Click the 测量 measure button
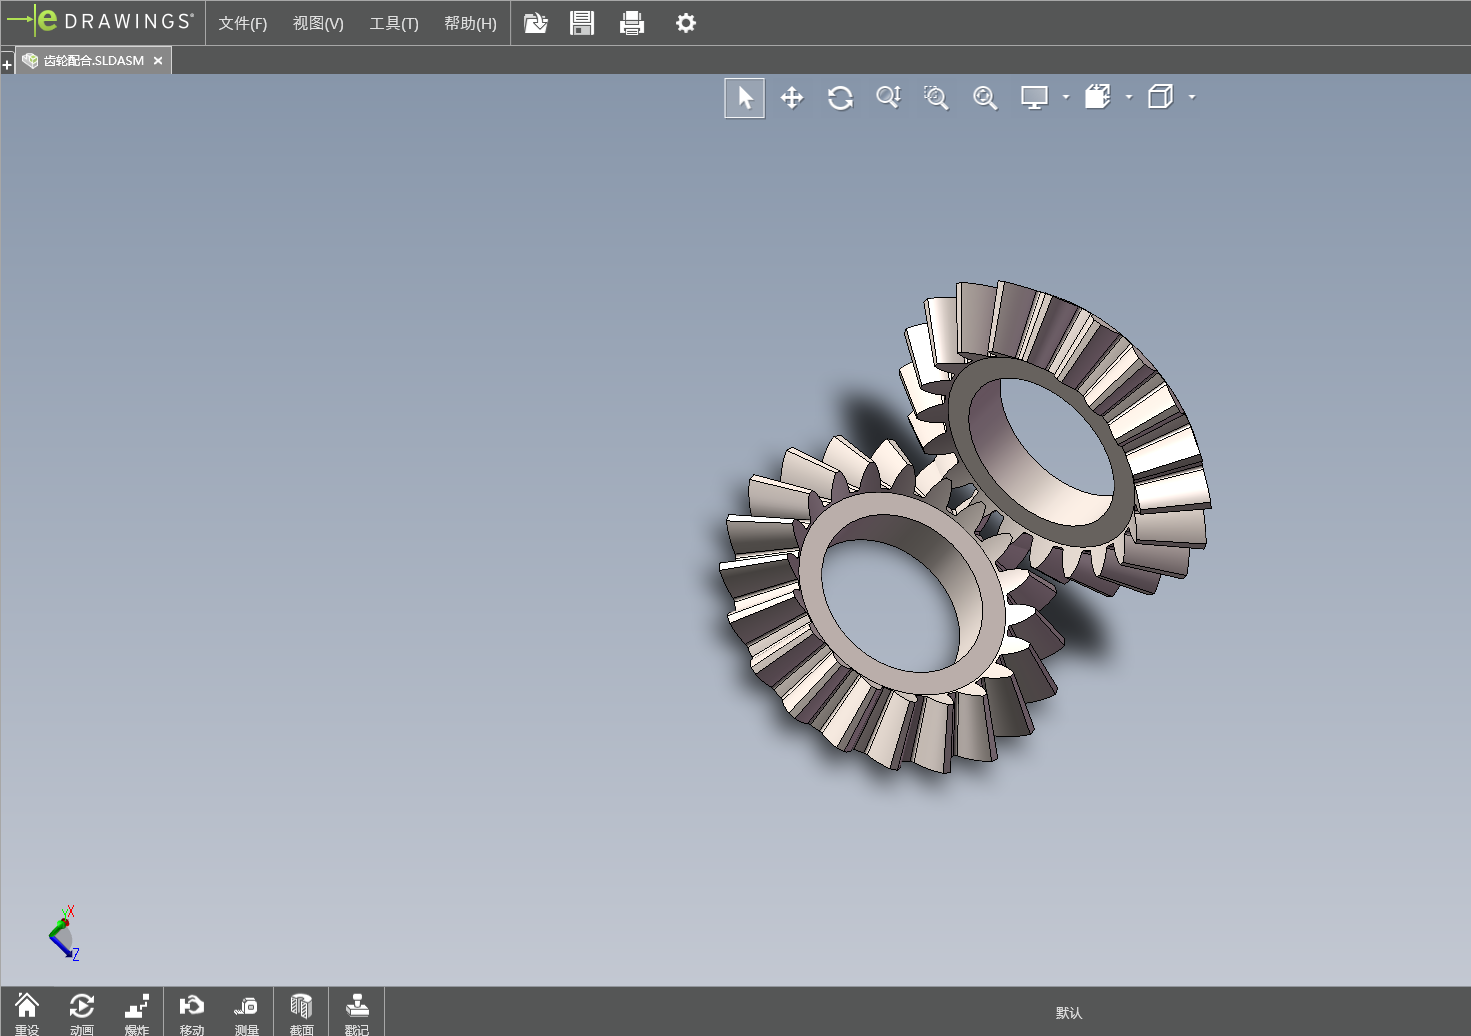1471x1036 pixels. pyautogui.click(x=247, y=1013)
